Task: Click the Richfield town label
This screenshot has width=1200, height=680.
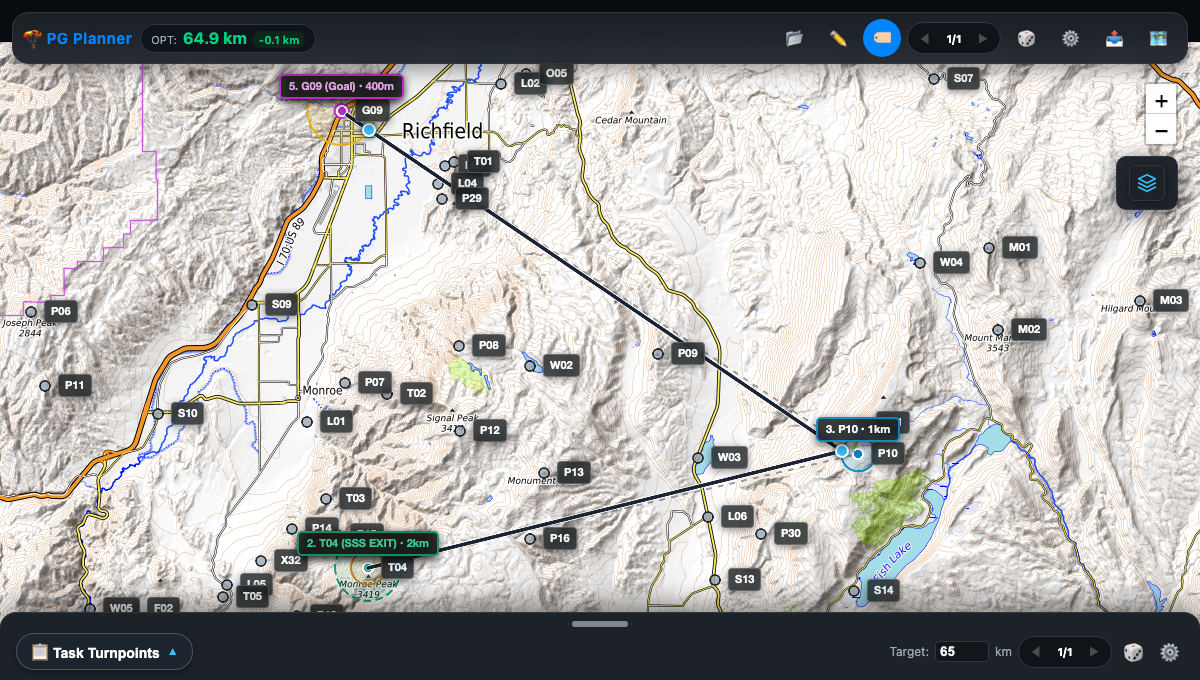Action: click(x=442, y=131)
